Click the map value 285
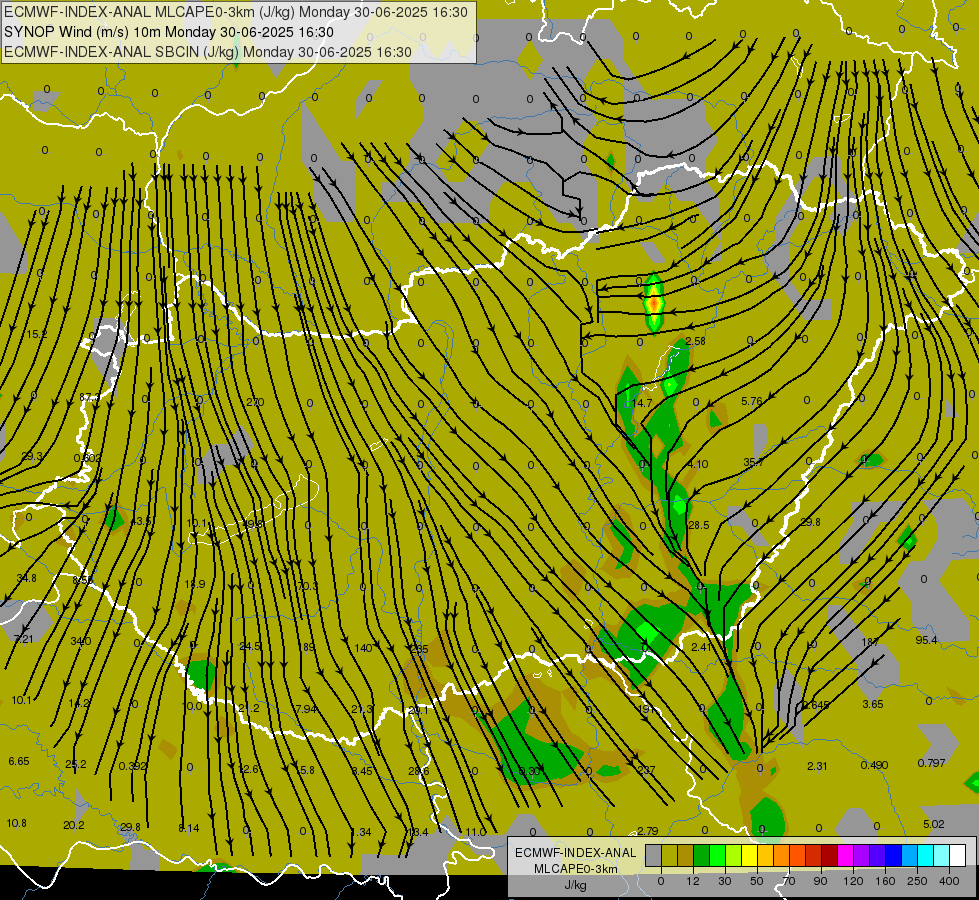 click(x=420, y=650)
